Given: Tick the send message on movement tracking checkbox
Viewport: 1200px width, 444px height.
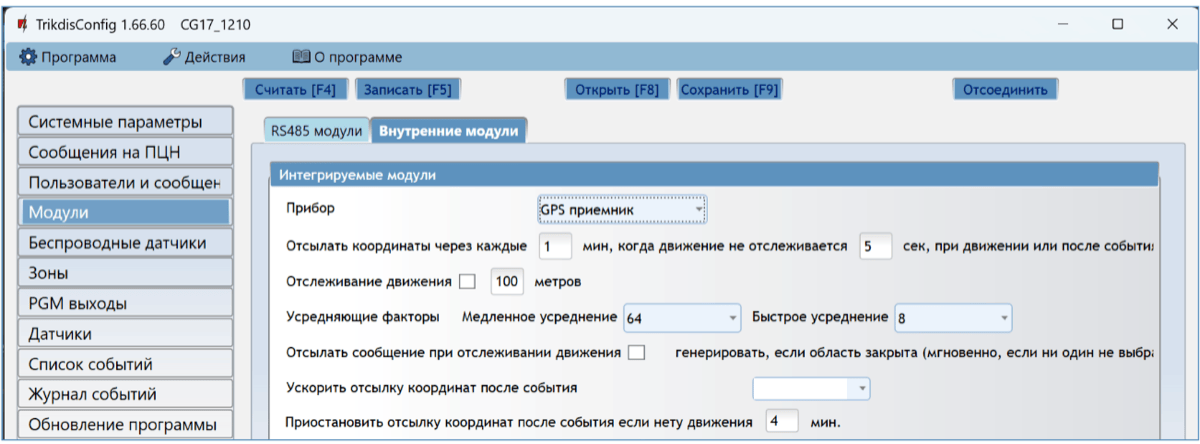Looking at the screenshot, I should pos(636,352).
